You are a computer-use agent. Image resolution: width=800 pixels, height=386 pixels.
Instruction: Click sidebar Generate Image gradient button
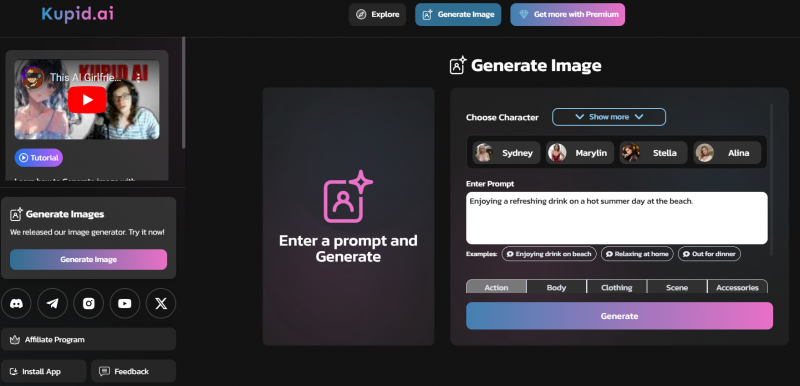point(88,259)
